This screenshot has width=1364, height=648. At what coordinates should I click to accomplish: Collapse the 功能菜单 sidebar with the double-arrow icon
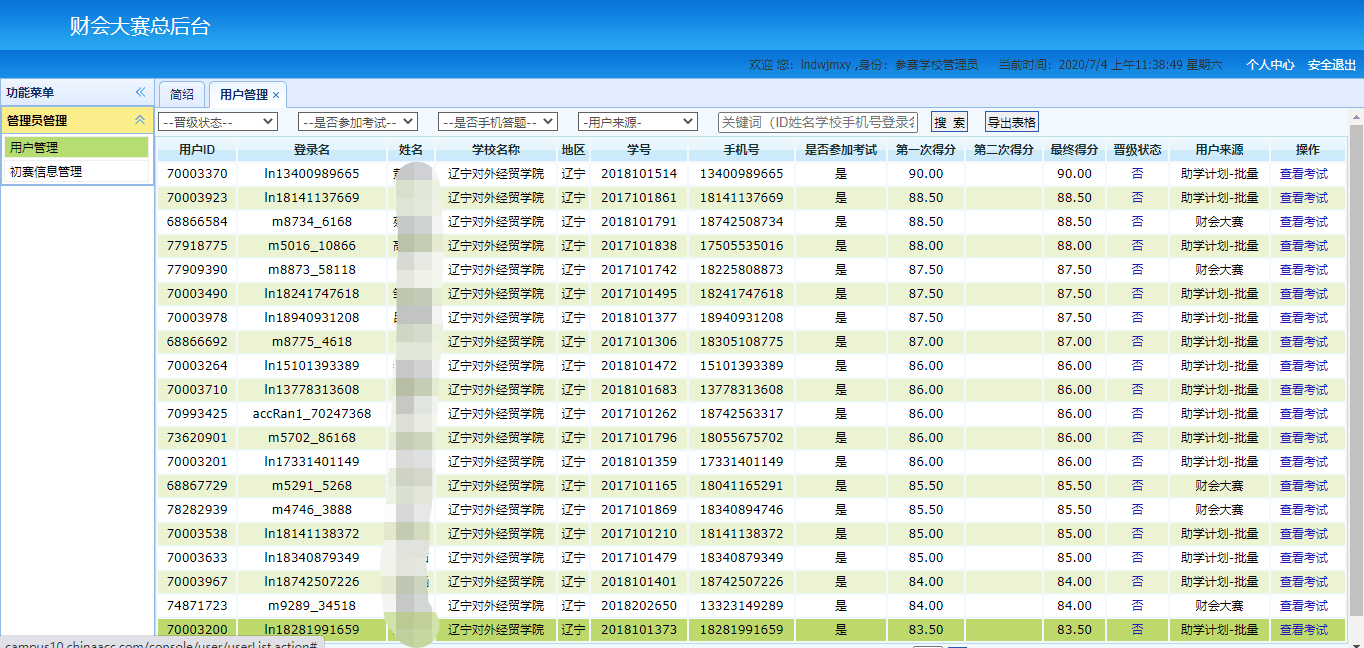point(140,92)
